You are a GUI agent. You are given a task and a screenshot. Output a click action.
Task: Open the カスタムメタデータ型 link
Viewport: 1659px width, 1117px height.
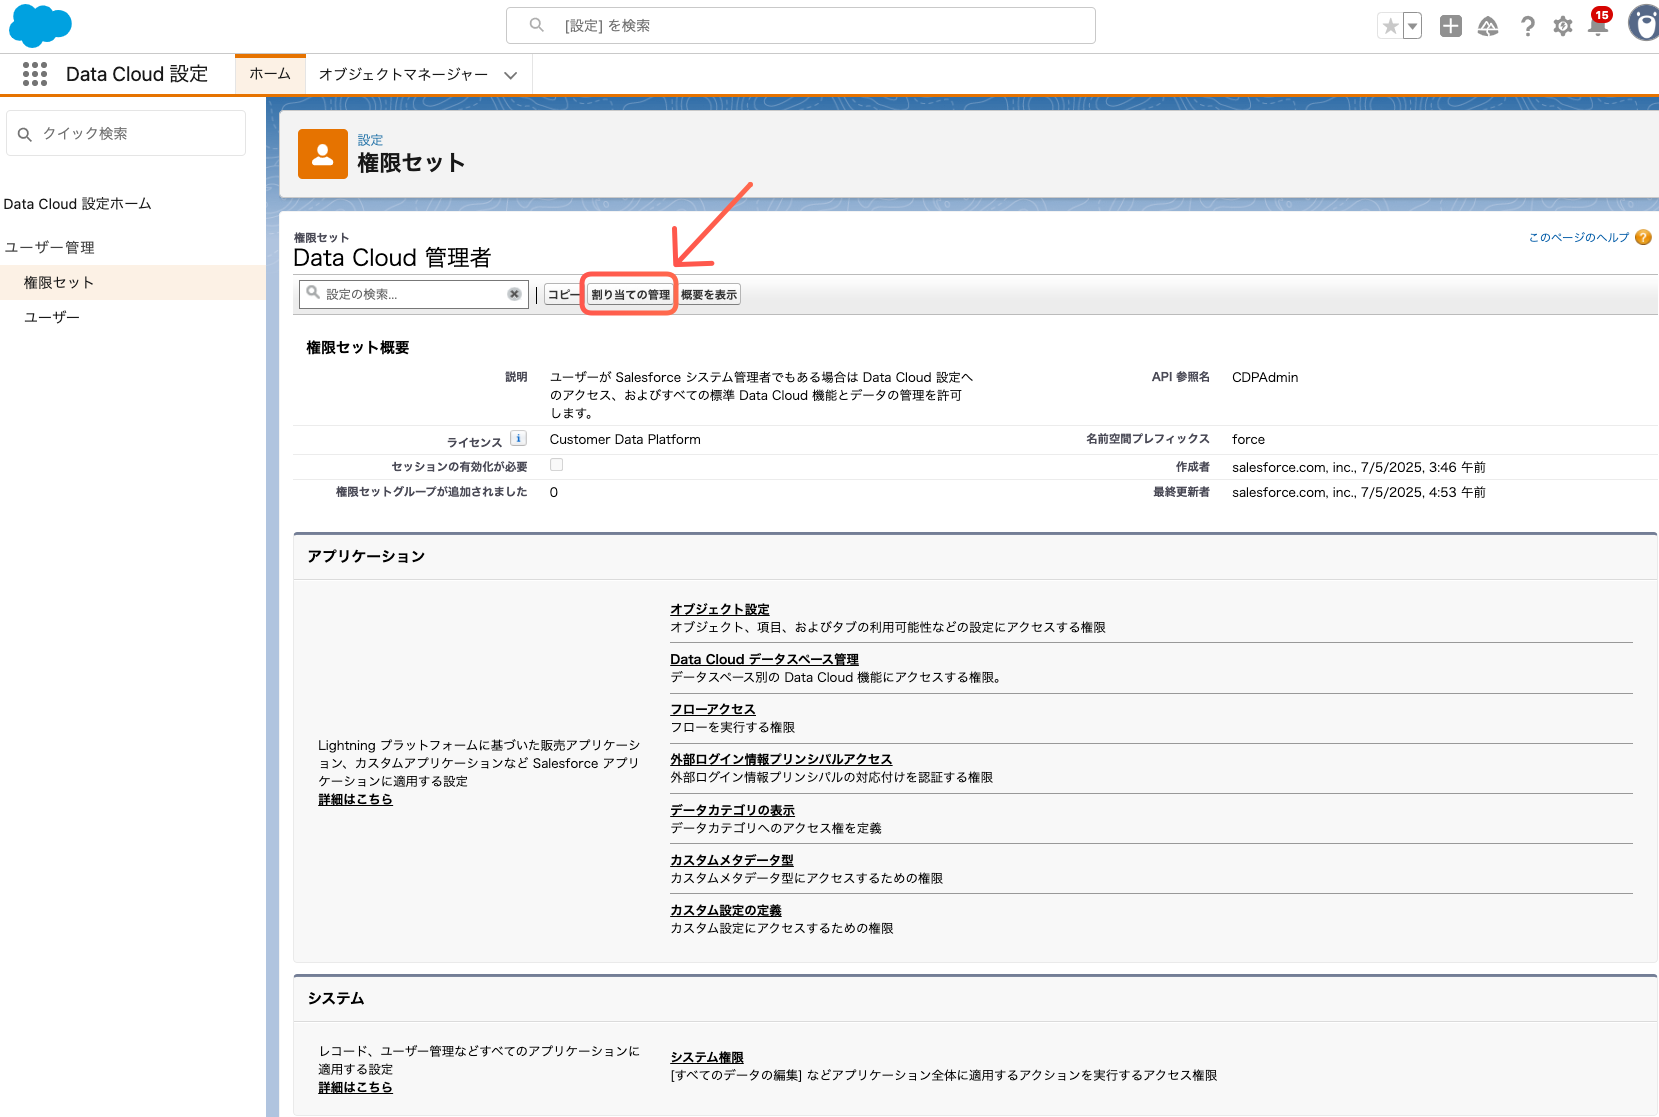point(732,860)
